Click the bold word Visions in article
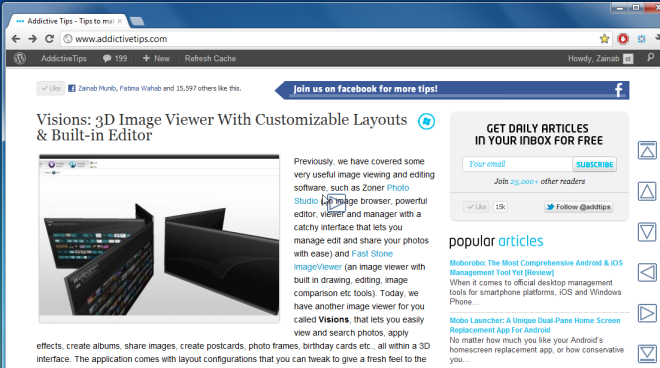Screen dimensions: 660x368 click(x=334, y=320)
